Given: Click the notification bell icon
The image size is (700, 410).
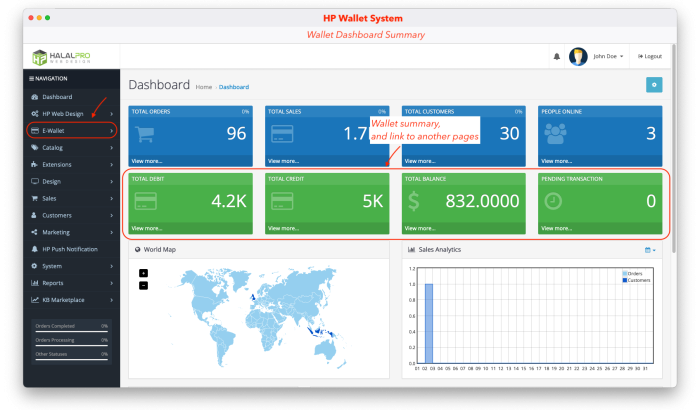Looking at the screenshot, I should 556,56.
